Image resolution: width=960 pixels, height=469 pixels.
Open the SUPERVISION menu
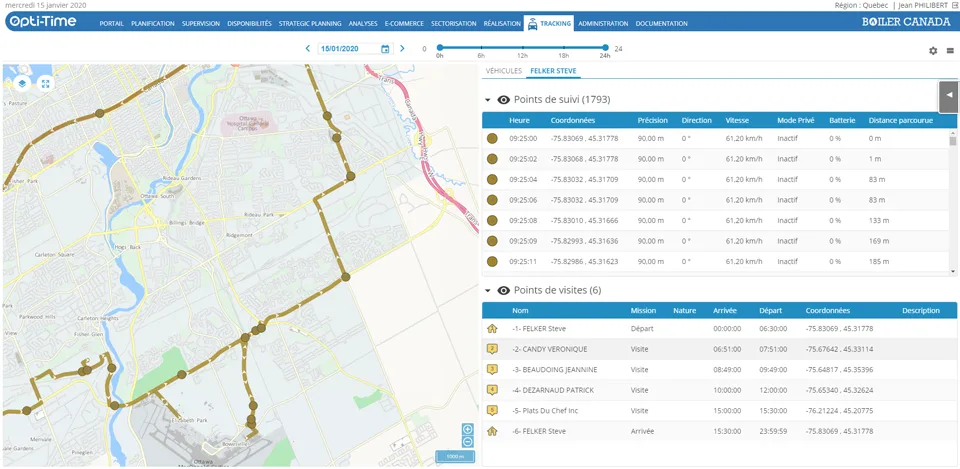click(x=201, y=24)
